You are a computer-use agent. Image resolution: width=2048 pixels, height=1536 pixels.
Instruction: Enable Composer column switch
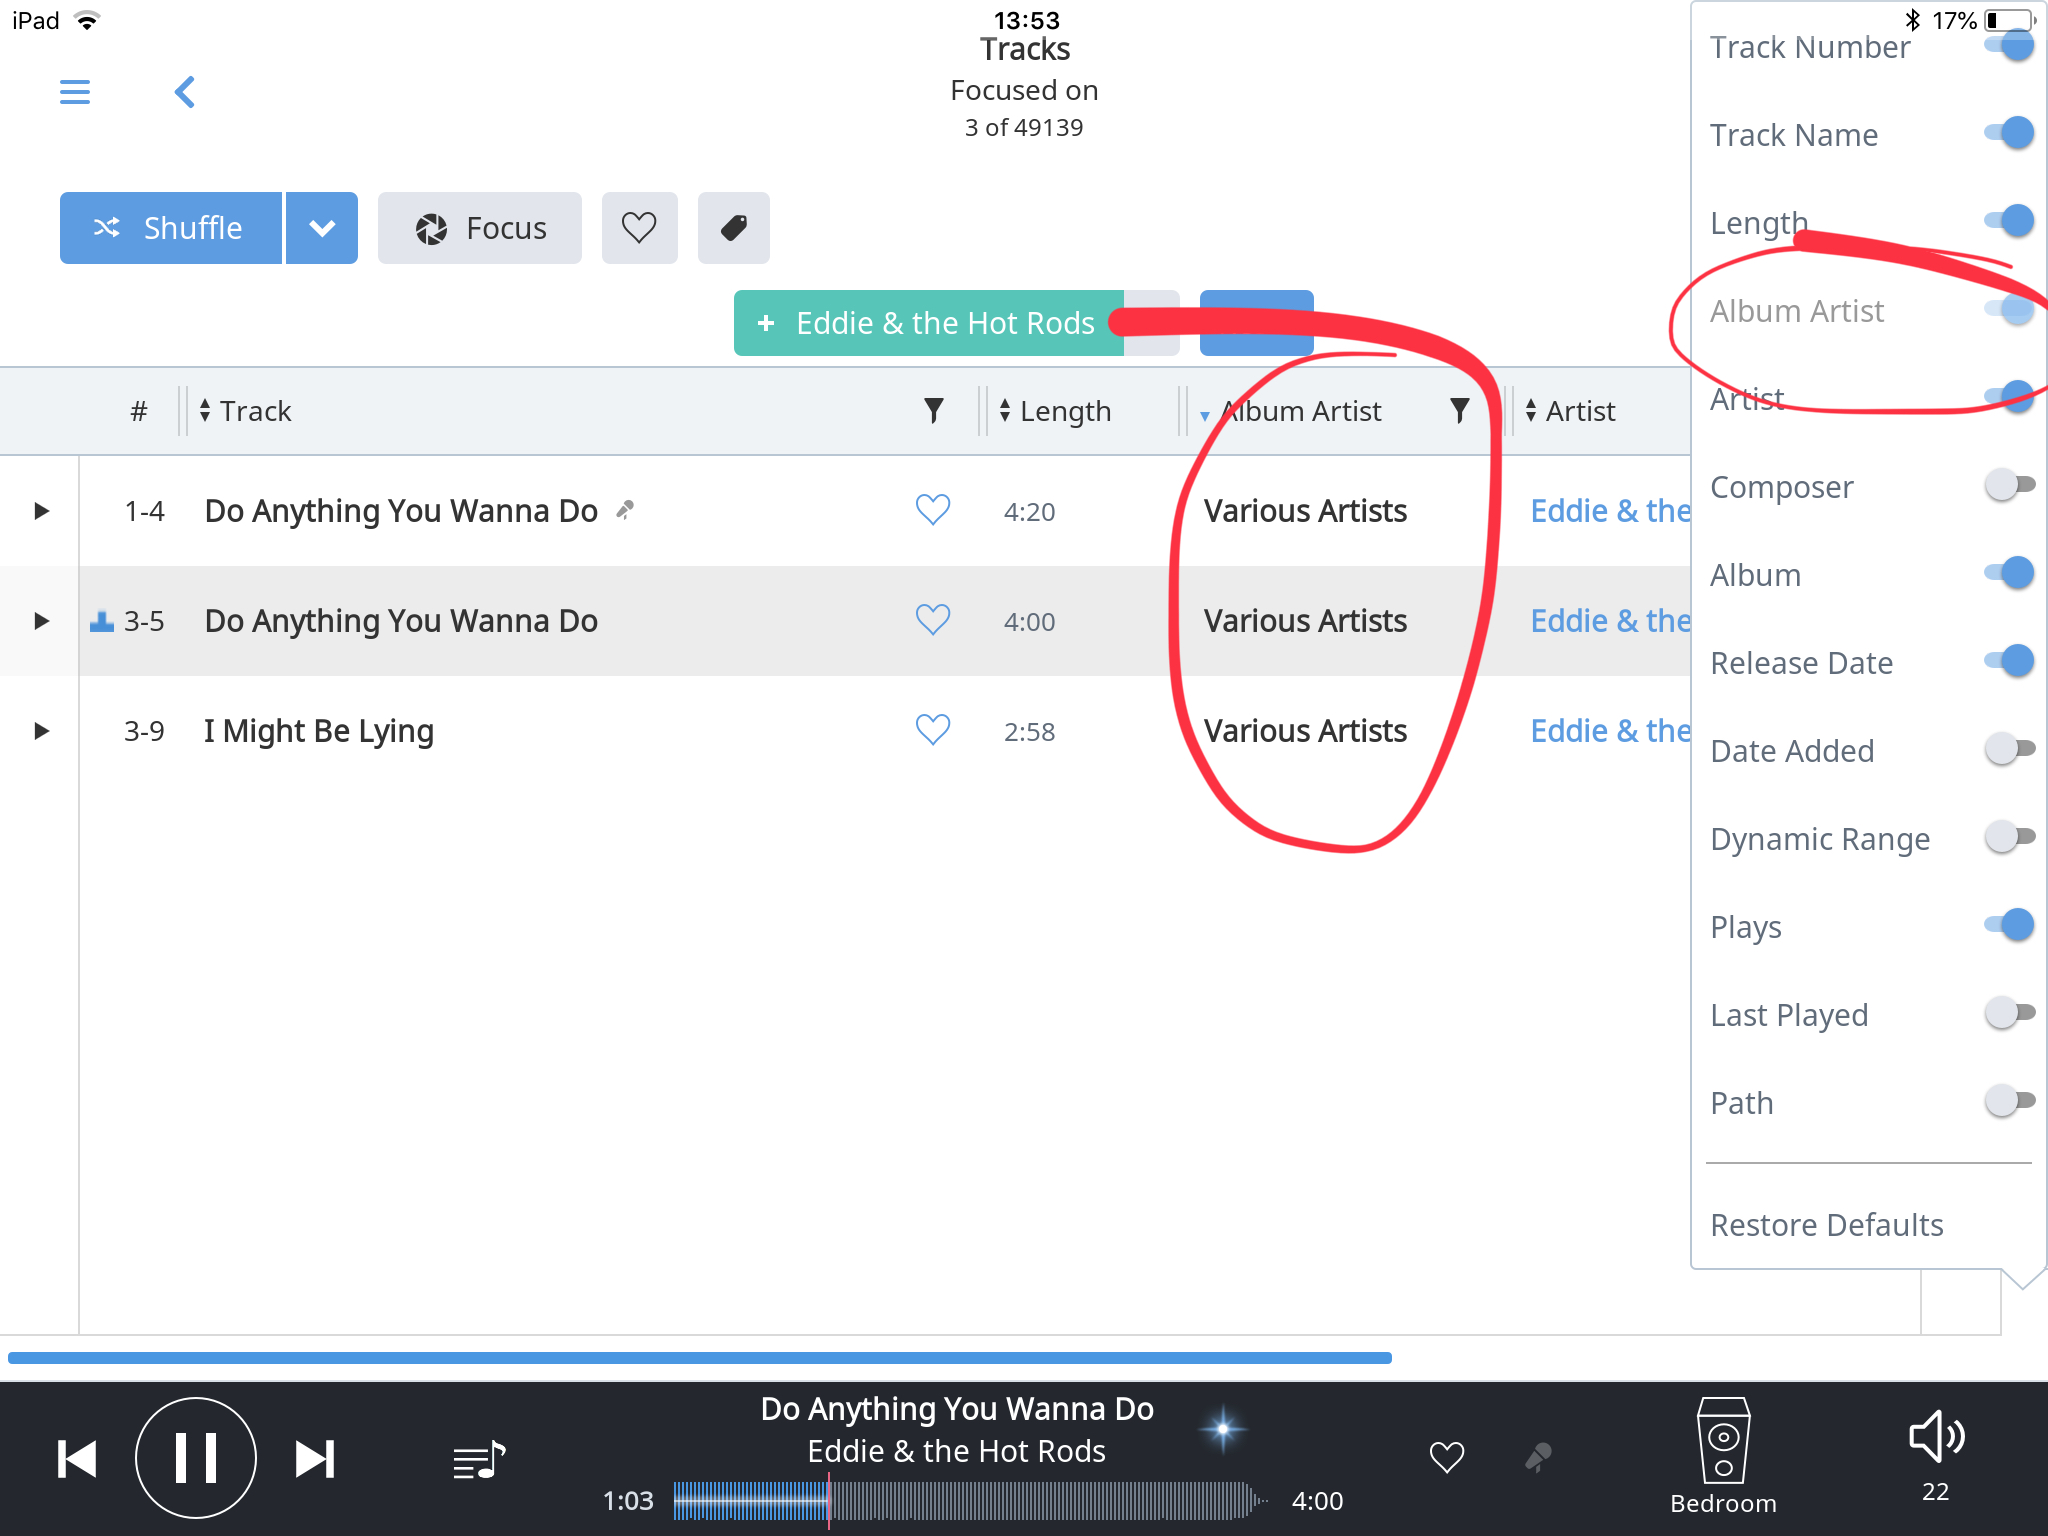[2010, 485]
